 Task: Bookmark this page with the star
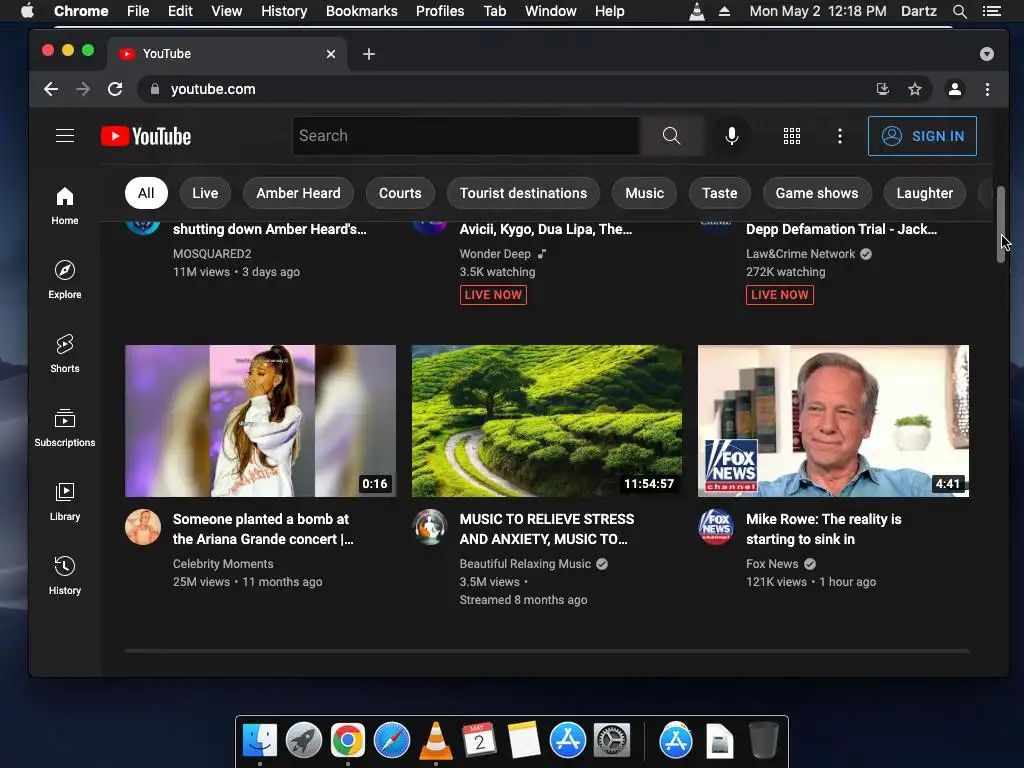[915, 89]
